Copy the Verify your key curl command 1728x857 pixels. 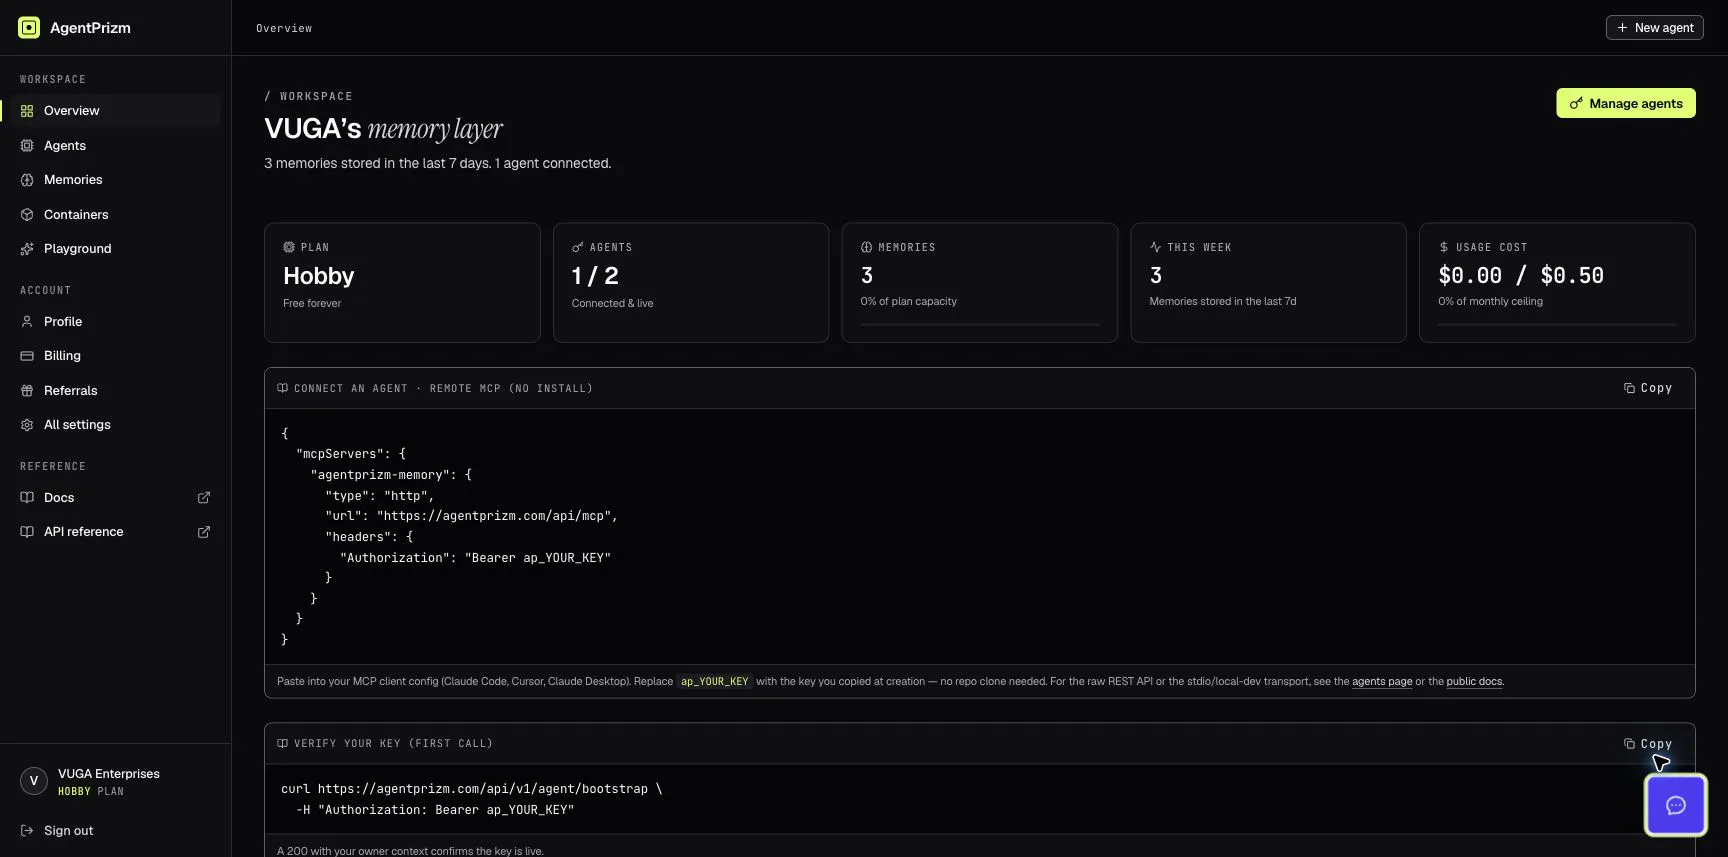coord(1647,744)
